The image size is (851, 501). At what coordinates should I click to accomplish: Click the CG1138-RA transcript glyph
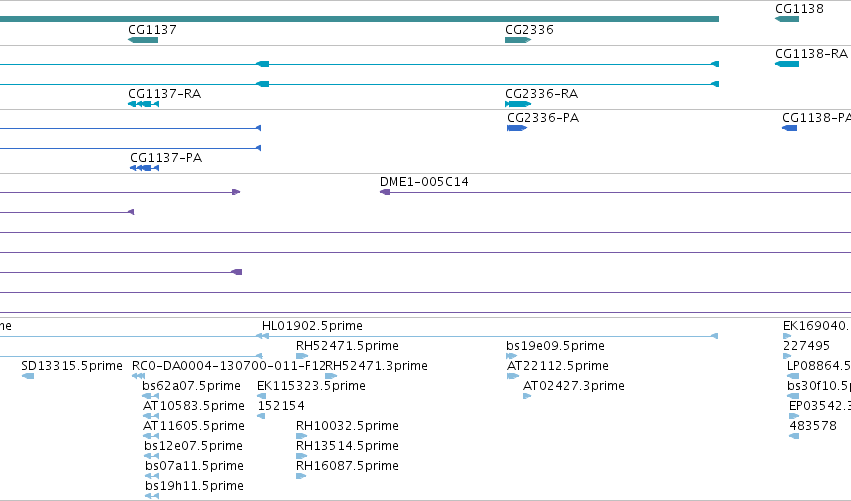pyautogui.click(x=787, y=64)
